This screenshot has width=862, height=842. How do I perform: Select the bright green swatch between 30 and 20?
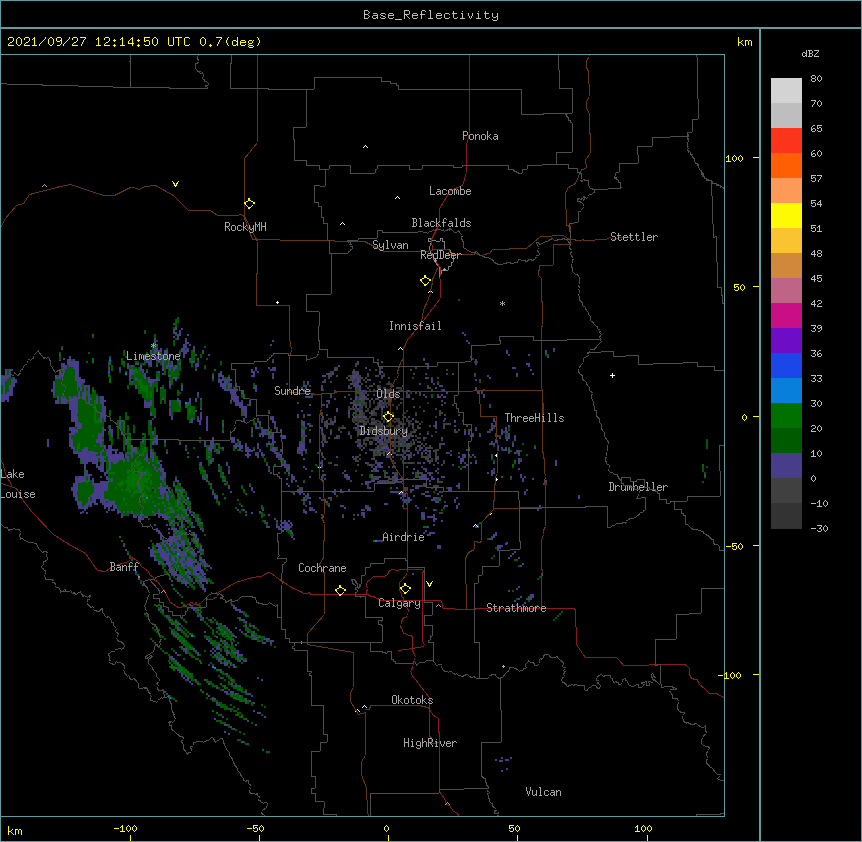point(786,416)
